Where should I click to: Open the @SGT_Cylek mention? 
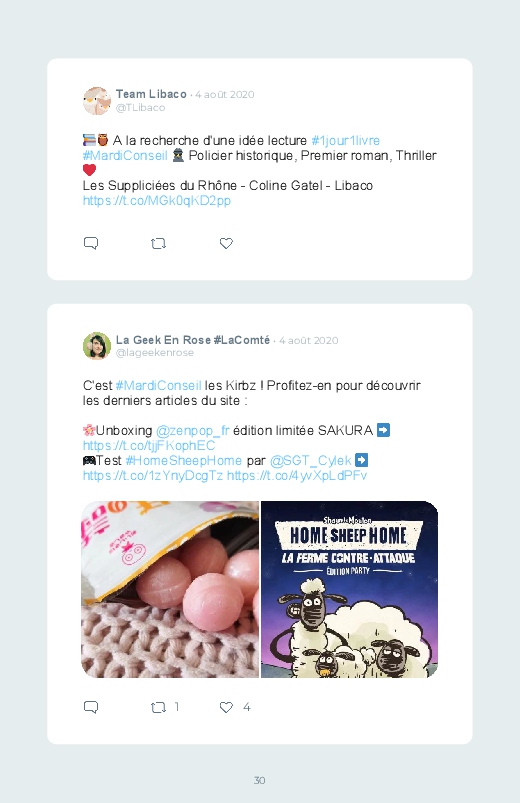pyautogui.click(x=310, y=460)
